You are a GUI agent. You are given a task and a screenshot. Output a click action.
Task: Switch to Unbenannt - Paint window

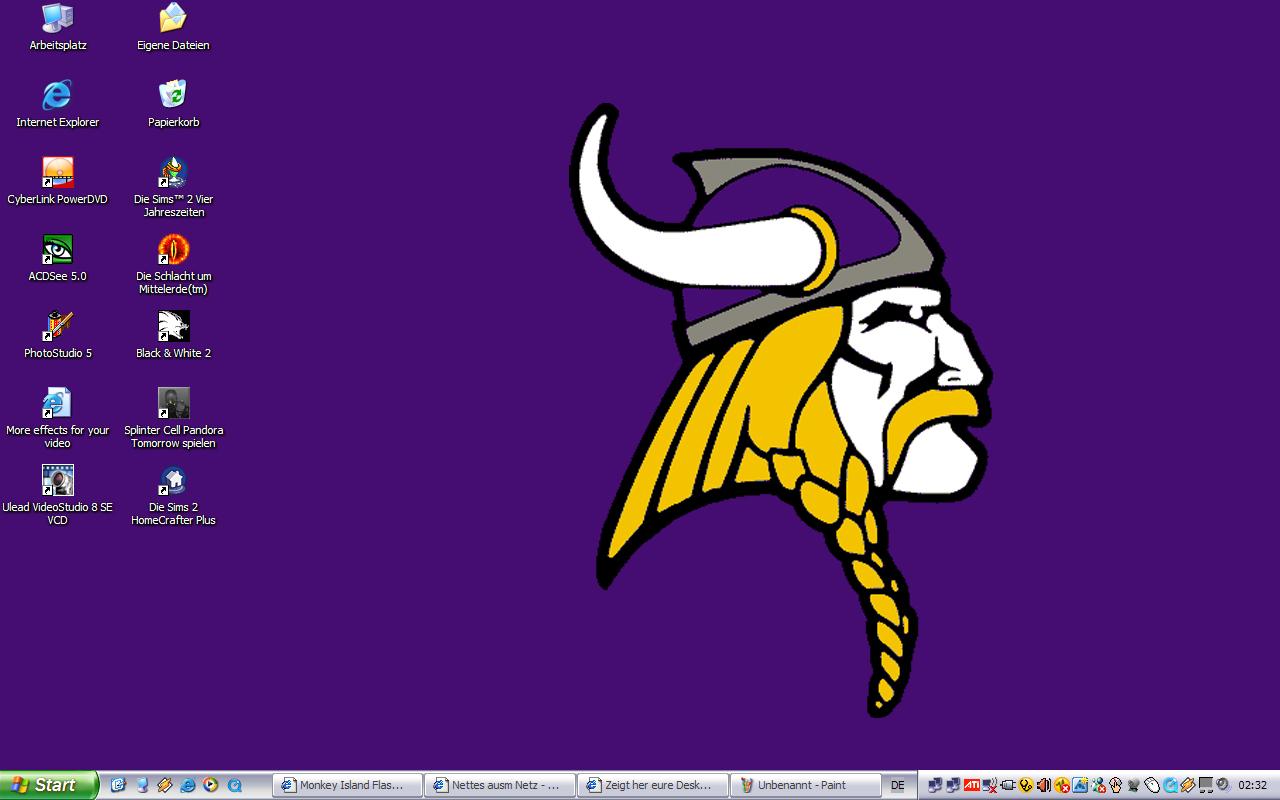point(806,785)
